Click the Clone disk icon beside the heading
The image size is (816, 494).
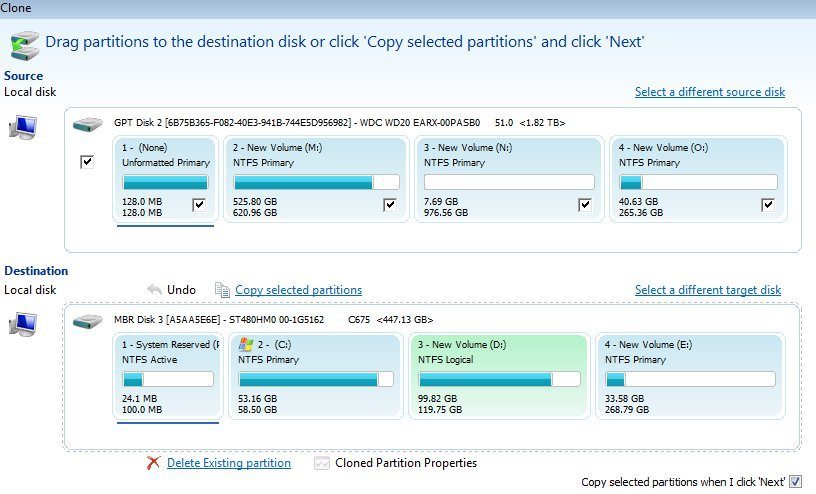24,45
